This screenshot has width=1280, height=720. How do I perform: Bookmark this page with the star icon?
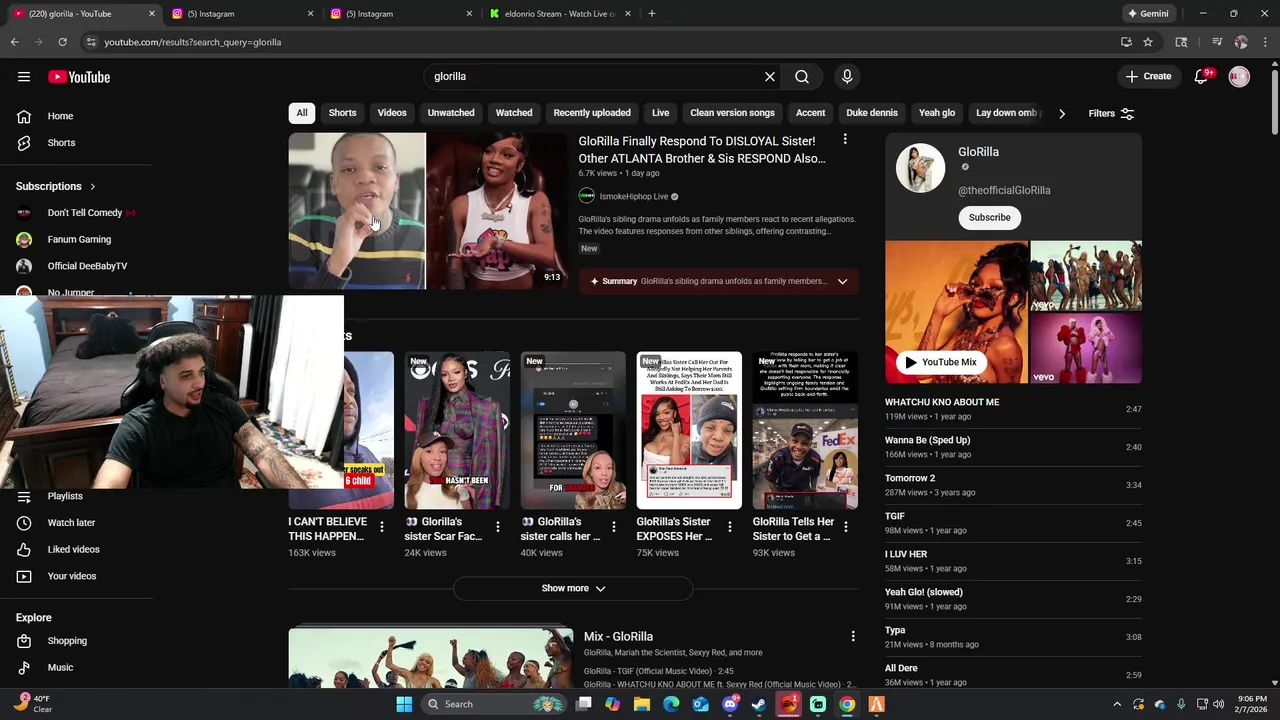pos(1148,42)
